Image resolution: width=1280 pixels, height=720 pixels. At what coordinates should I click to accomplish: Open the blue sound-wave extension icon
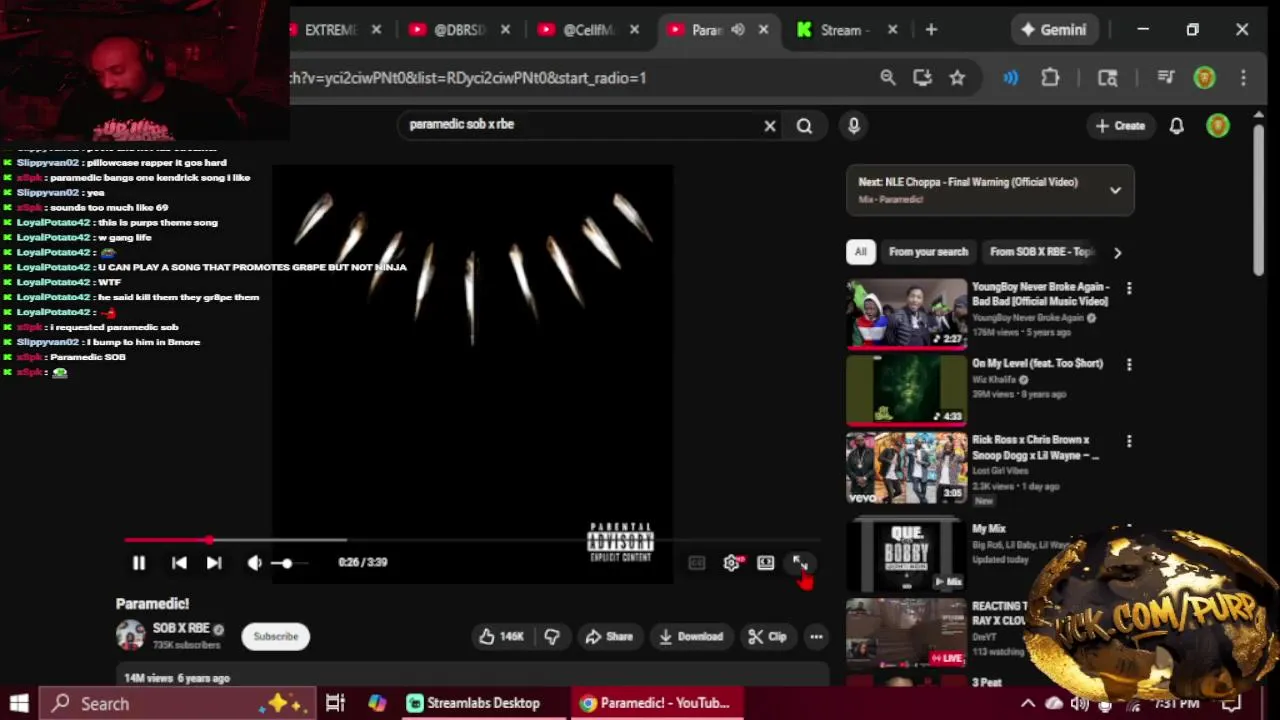point(1011,77)
